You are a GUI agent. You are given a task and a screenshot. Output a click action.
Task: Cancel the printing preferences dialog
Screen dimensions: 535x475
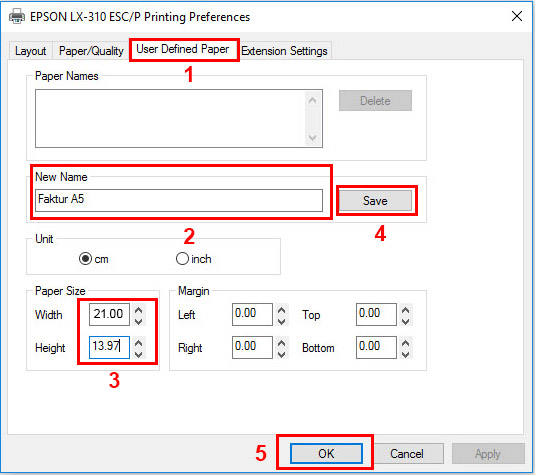pos(407,454)
